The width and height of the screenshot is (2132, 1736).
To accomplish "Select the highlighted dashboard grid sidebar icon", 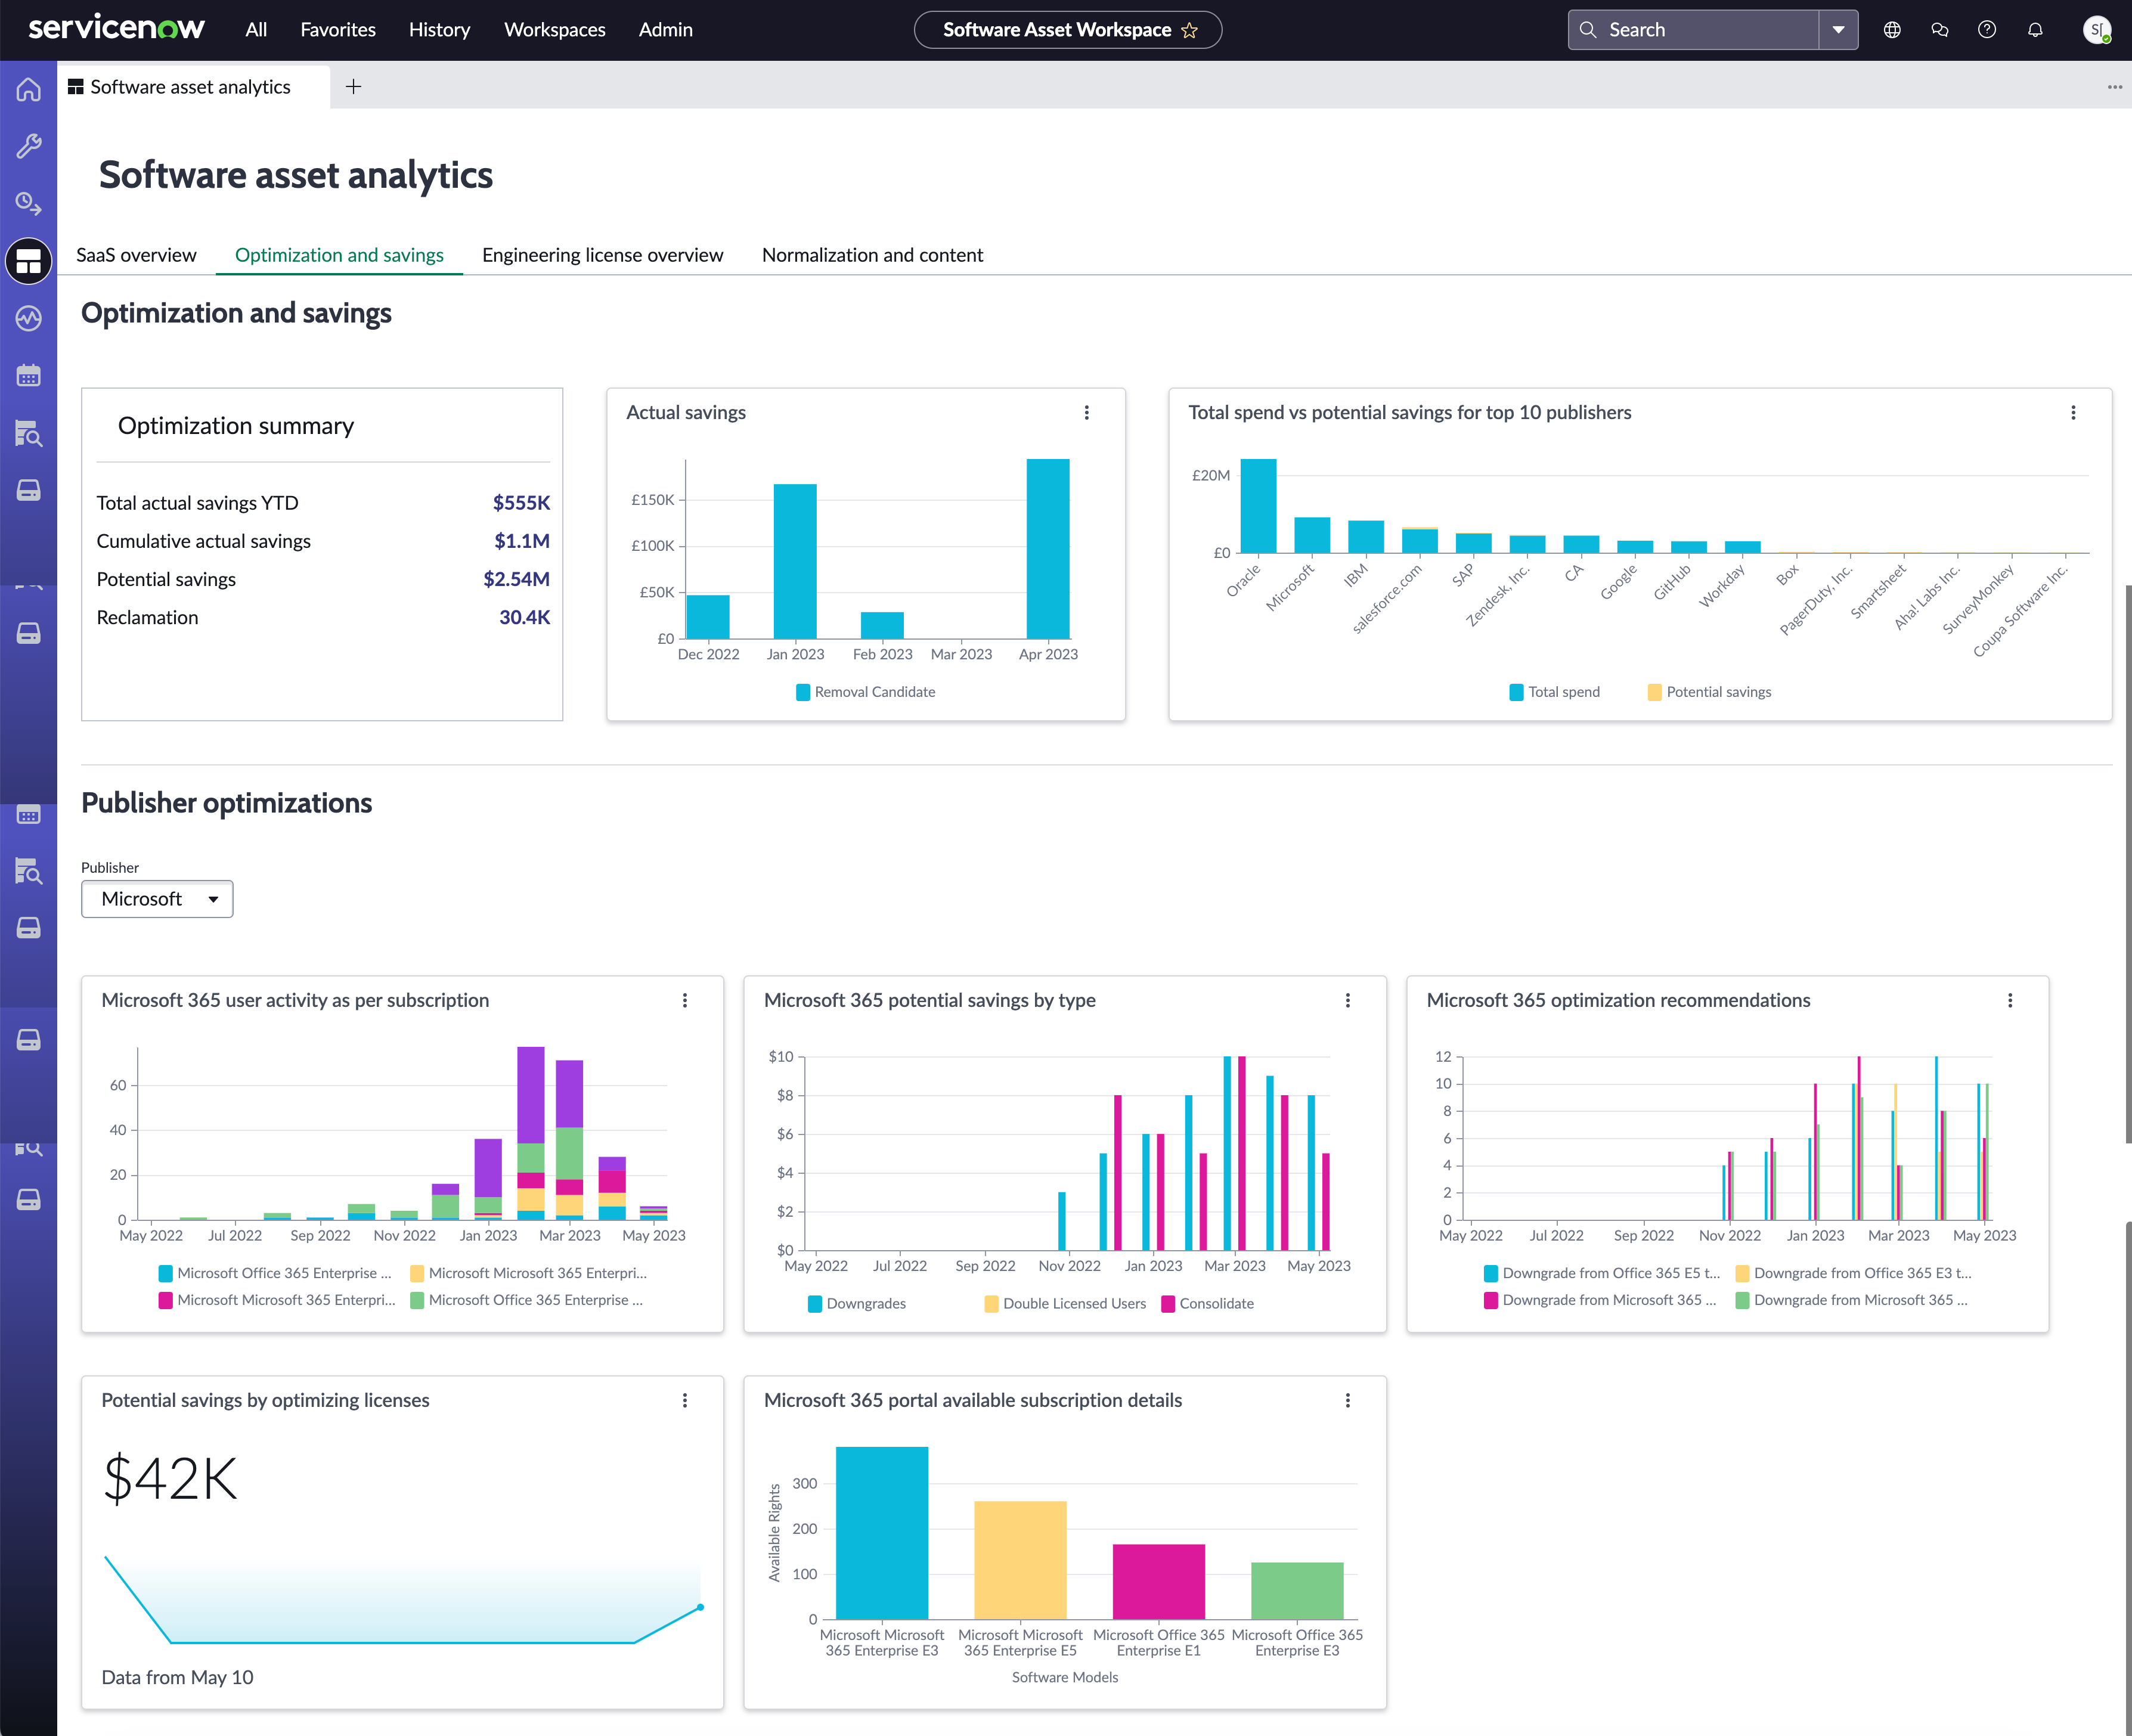I will pos(28,261).
